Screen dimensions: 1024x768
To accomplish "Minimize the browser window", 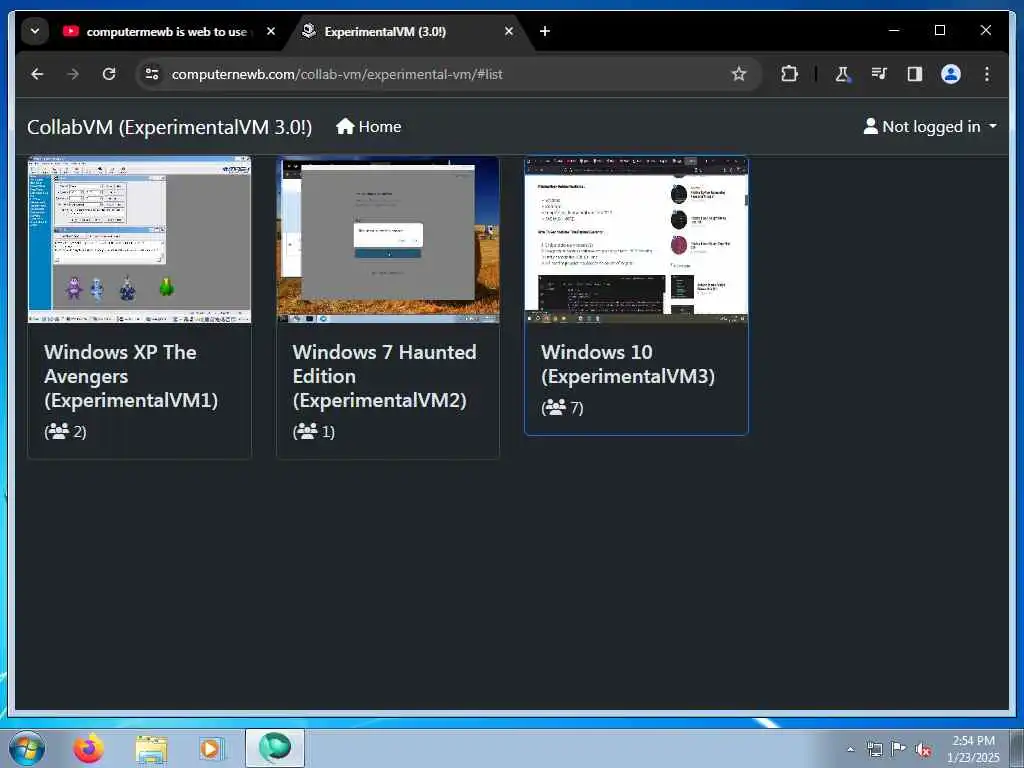I will pyautogui.click(x=894, y=31).
